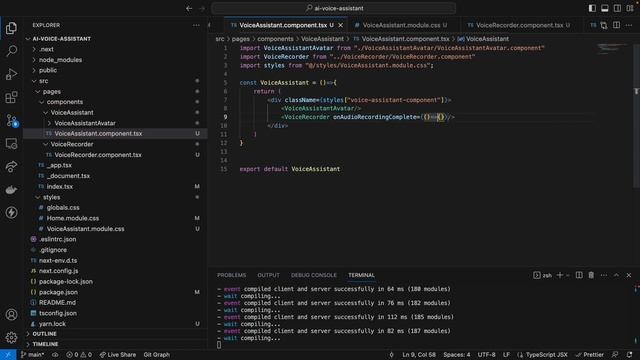Viewport: 640px width, 360px height.
Task: Go back with the navigation arrow
Action: [x=189, y=8]
